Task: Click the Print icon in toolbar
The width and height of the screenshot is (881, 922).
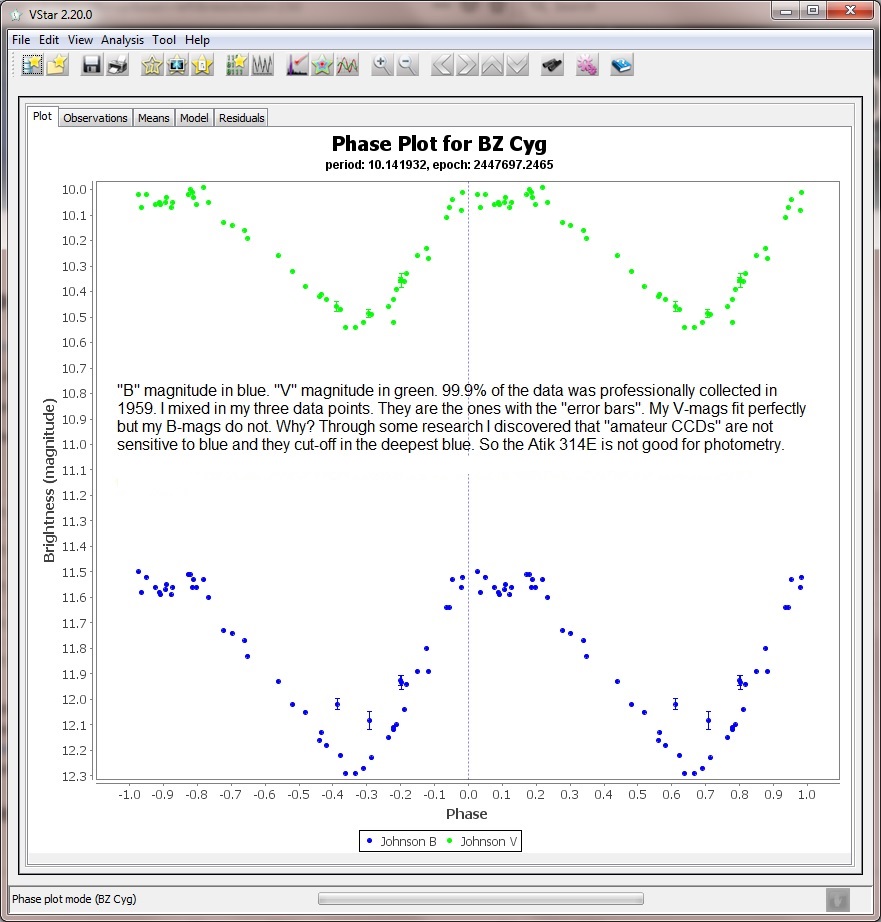Action: (x=117, y=66)
